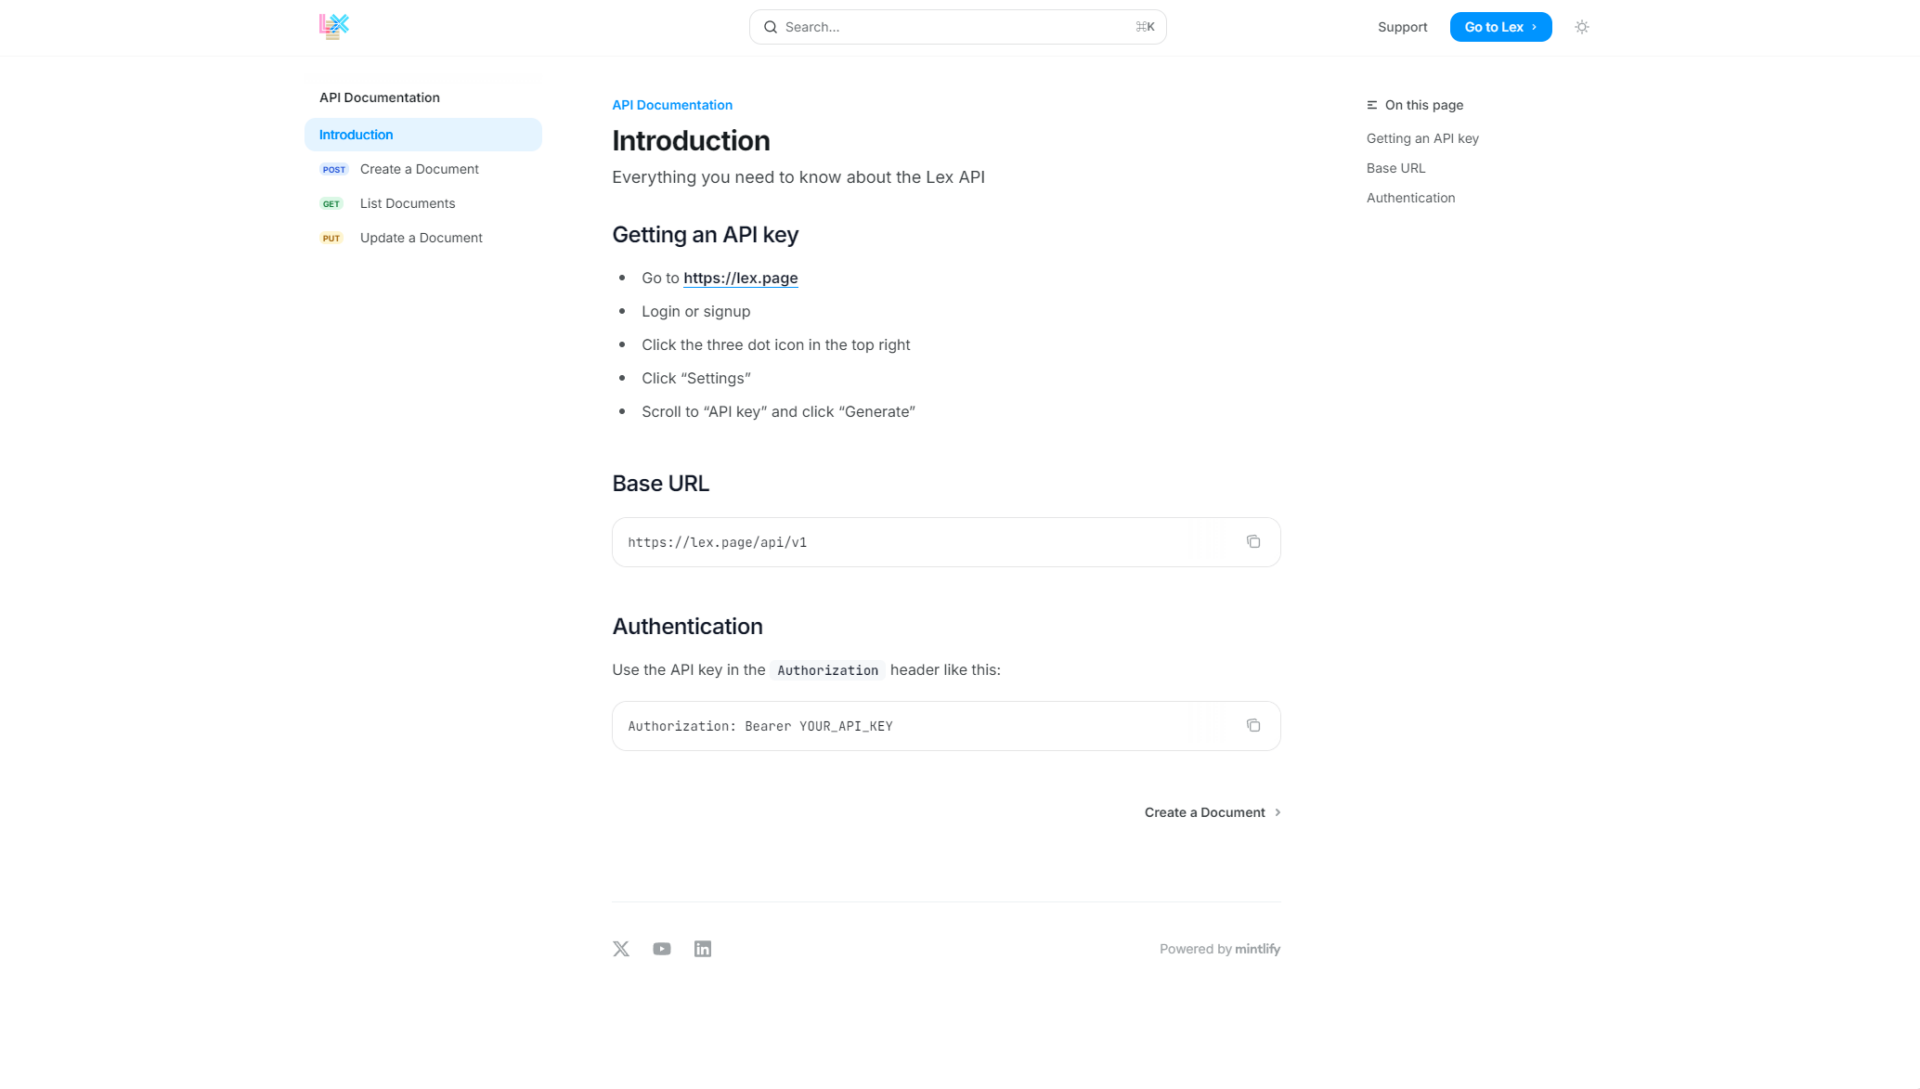Open the LinkedIn social icon
The width and height of the screenshot is (1920, 1089).
tap(703, 949)
